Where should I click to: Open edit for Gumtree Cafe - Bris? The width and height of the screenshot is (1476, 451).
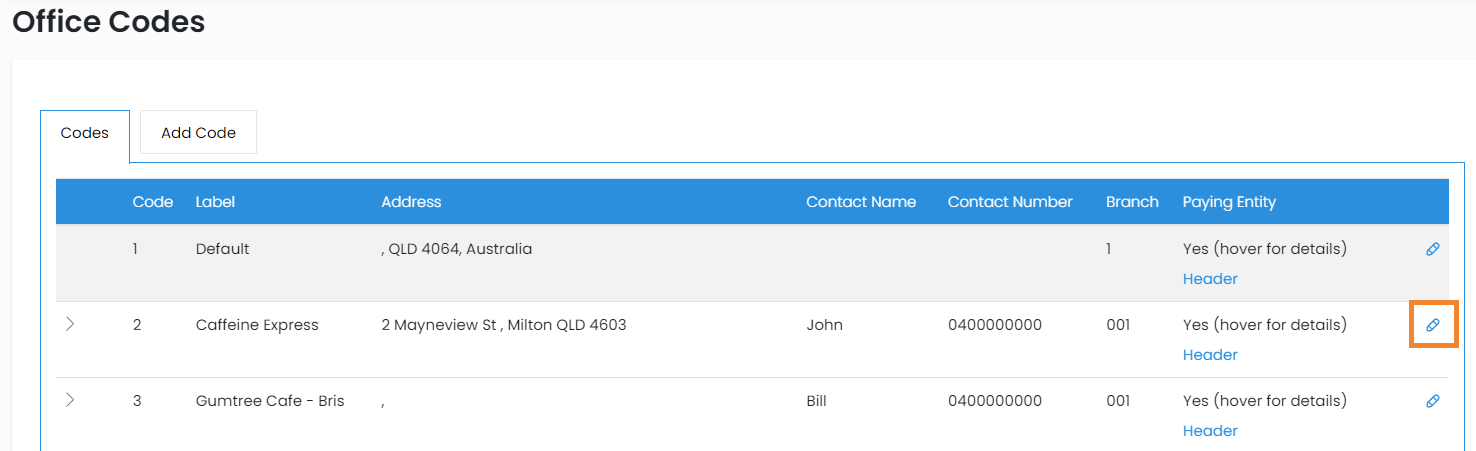pos(1432,401)
